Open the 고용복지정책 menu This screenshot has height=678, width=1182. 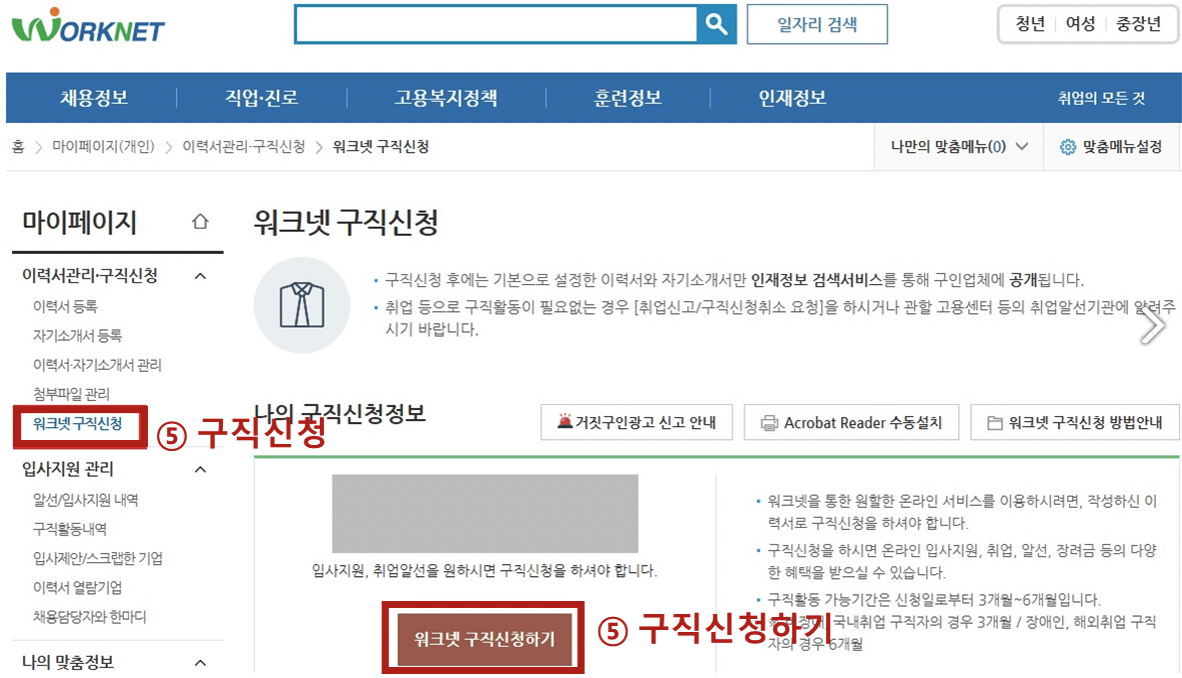(x=446, y=97)
